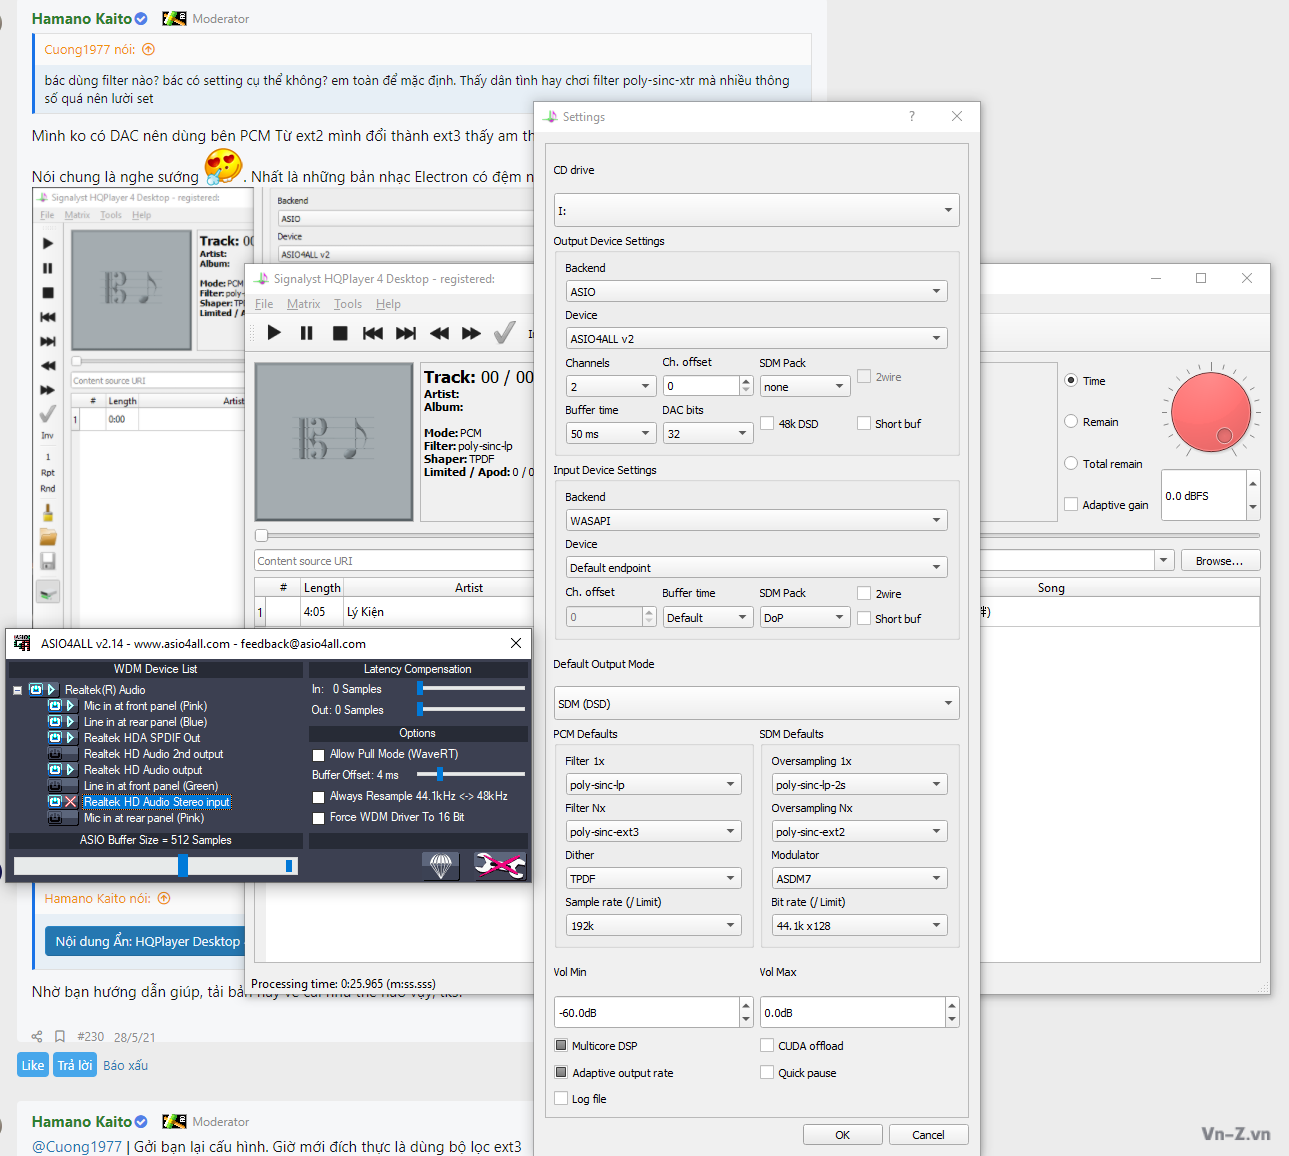
Task: Toggle Multicore DSP checkbox
Action: (x=561, y=1045)
